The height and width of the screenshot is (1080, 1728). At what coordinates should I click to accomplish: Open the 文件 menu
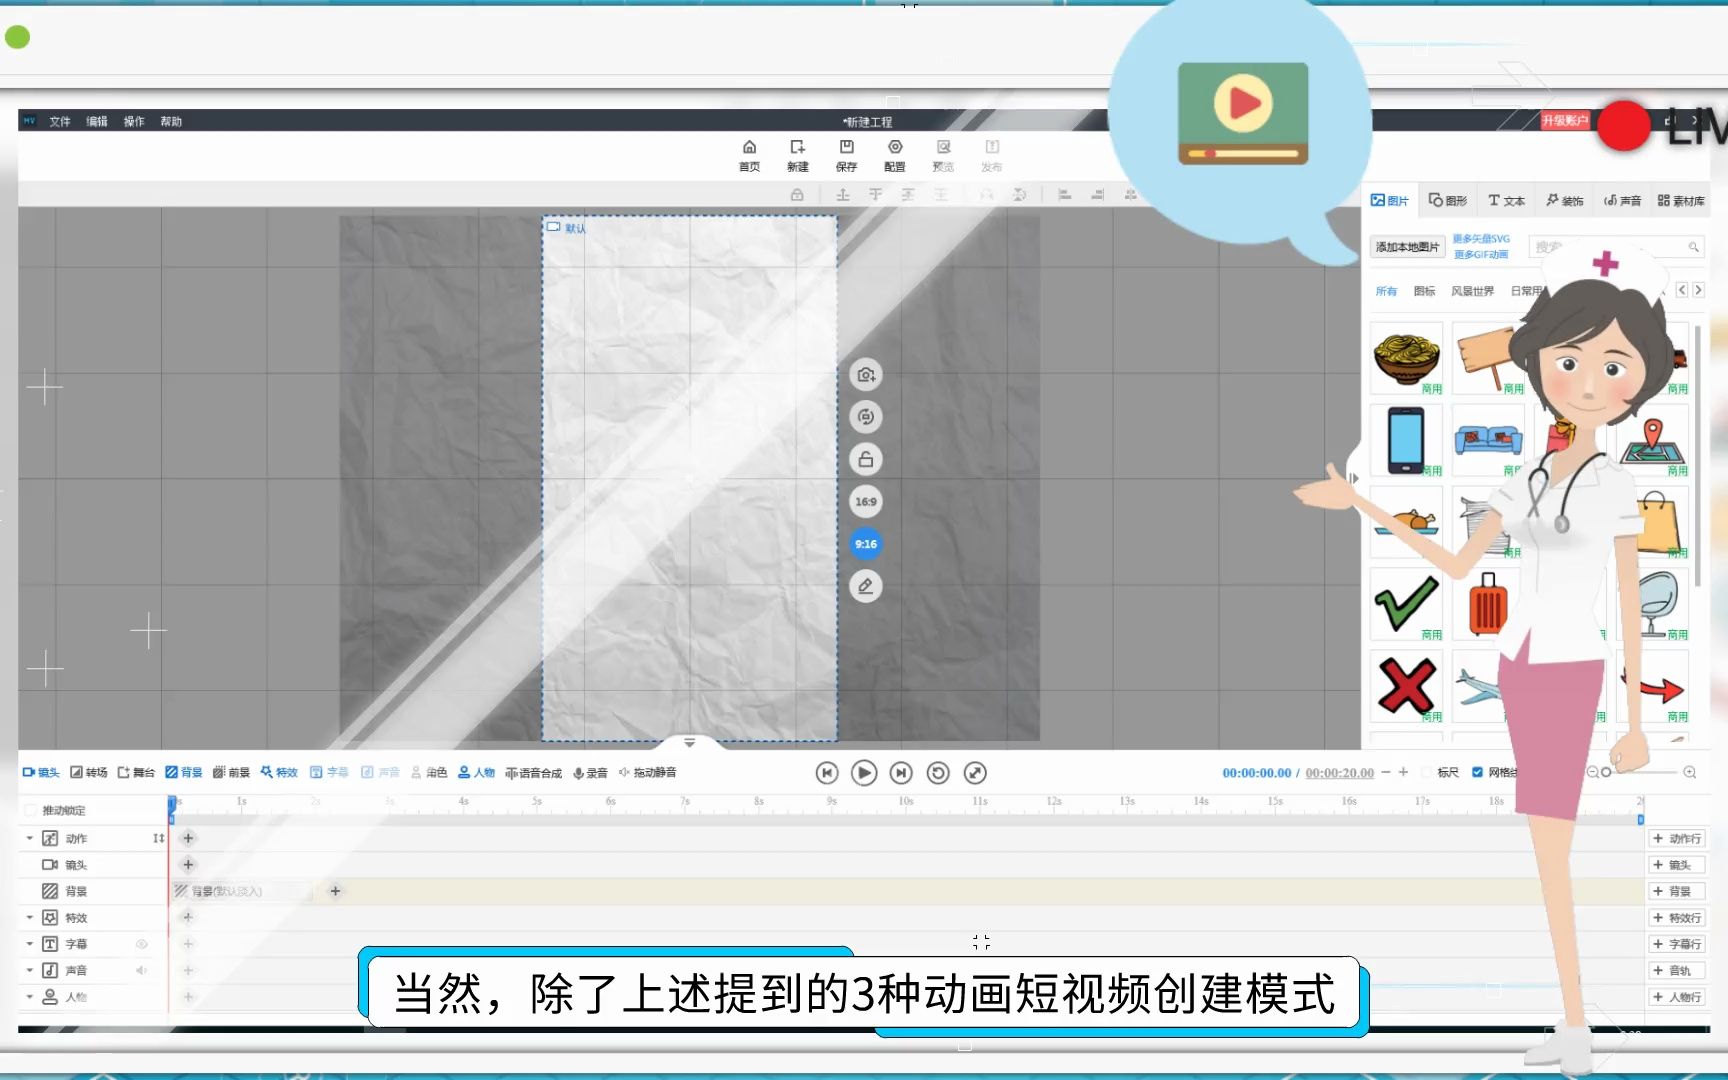tap(60, 121)
